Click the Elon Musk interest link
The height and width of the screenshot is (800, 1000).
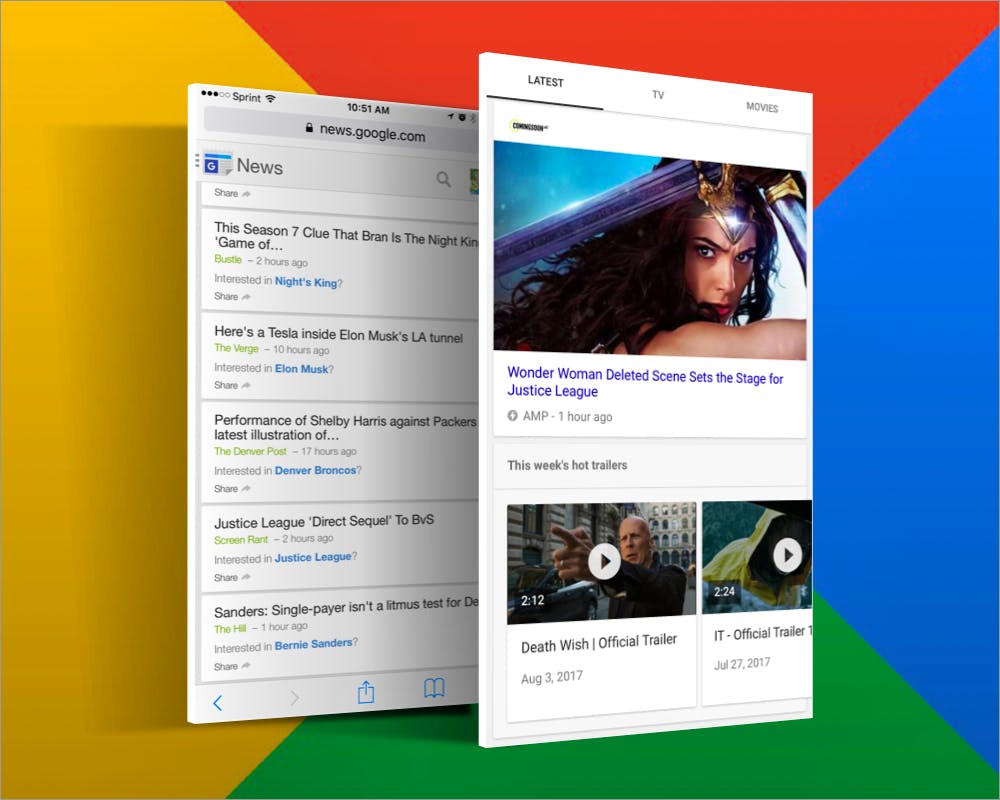301,369
